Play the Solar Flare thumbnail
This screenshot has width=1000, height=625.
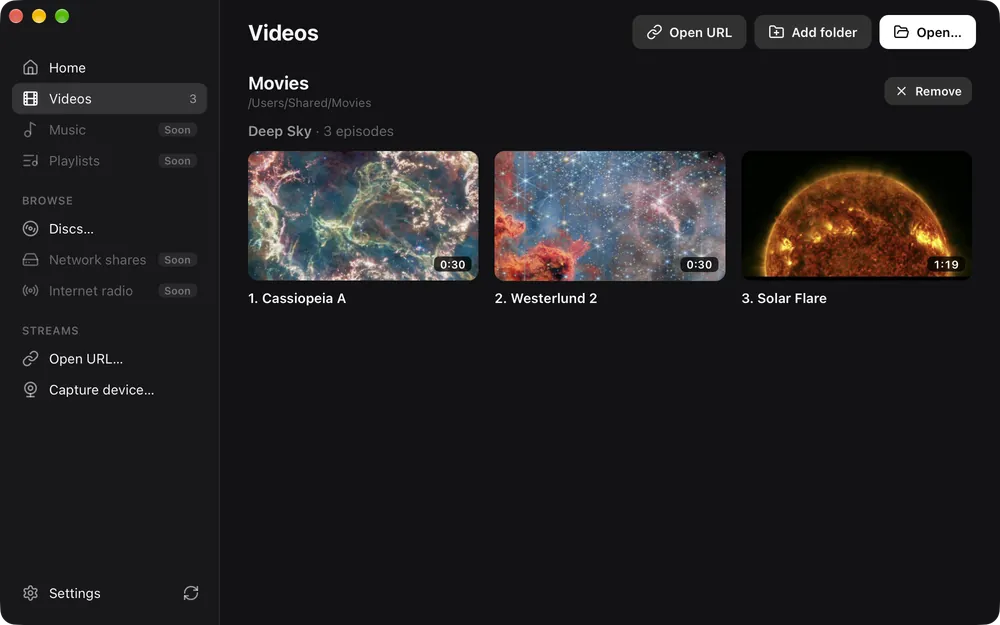[x=857, y=216]
